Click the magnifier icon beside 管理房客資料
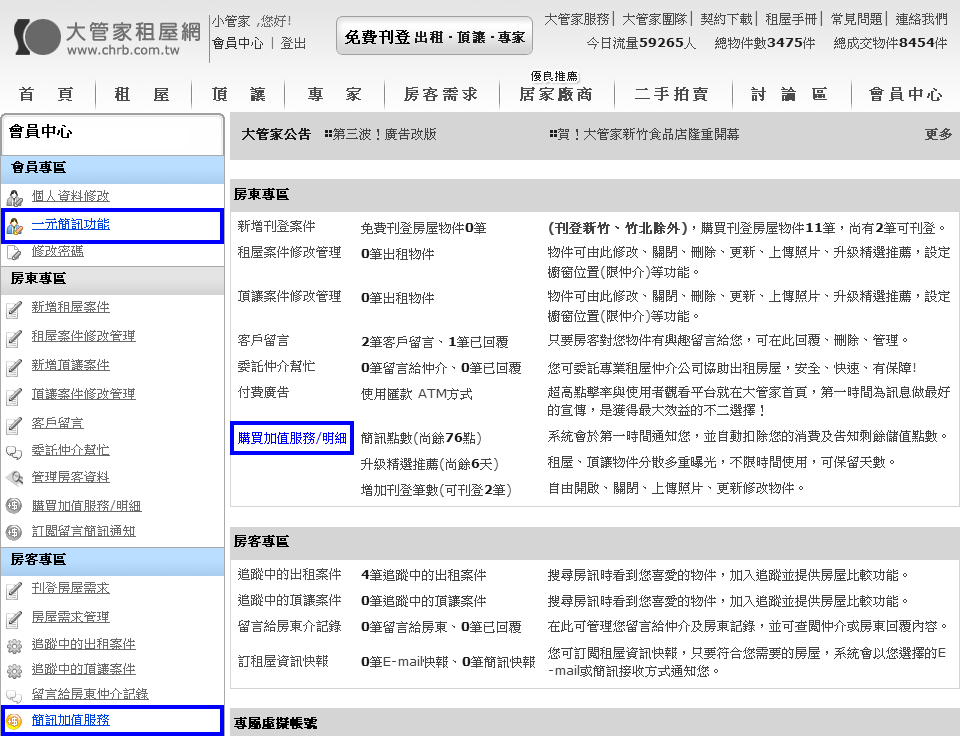This screenshot has width=960, height=736. pos(15,478)
